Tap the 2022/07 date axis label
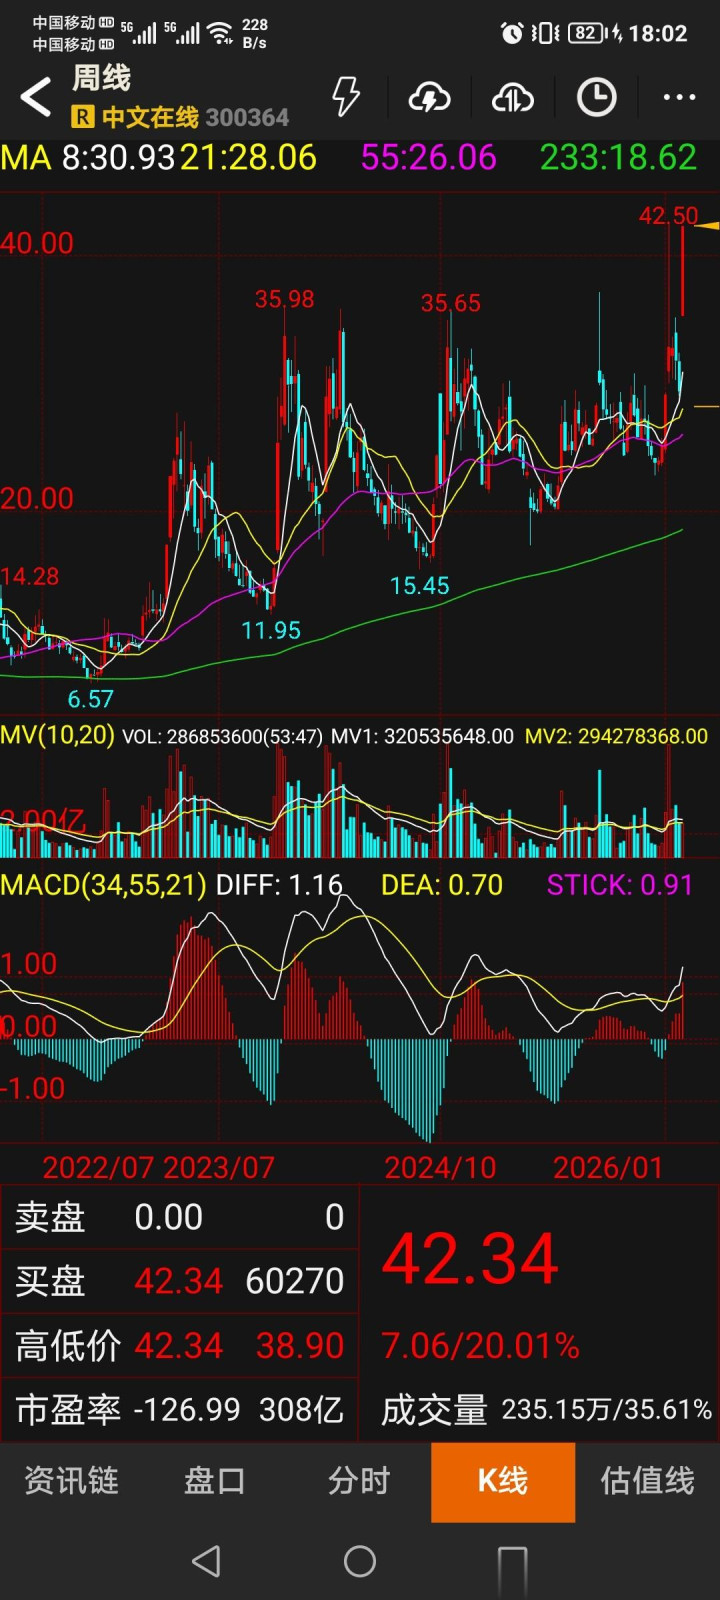This screenshot has height=1600, width=720. tap(98, 1167)
